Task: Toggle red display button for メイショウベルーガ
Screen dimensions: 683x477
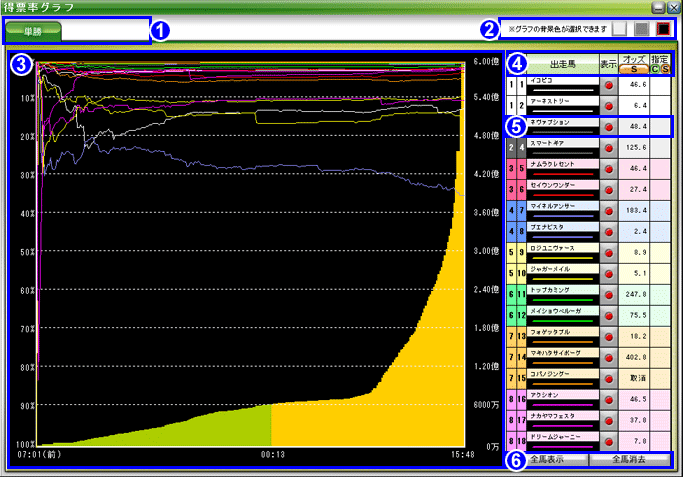Action: (x=609, y=316)
